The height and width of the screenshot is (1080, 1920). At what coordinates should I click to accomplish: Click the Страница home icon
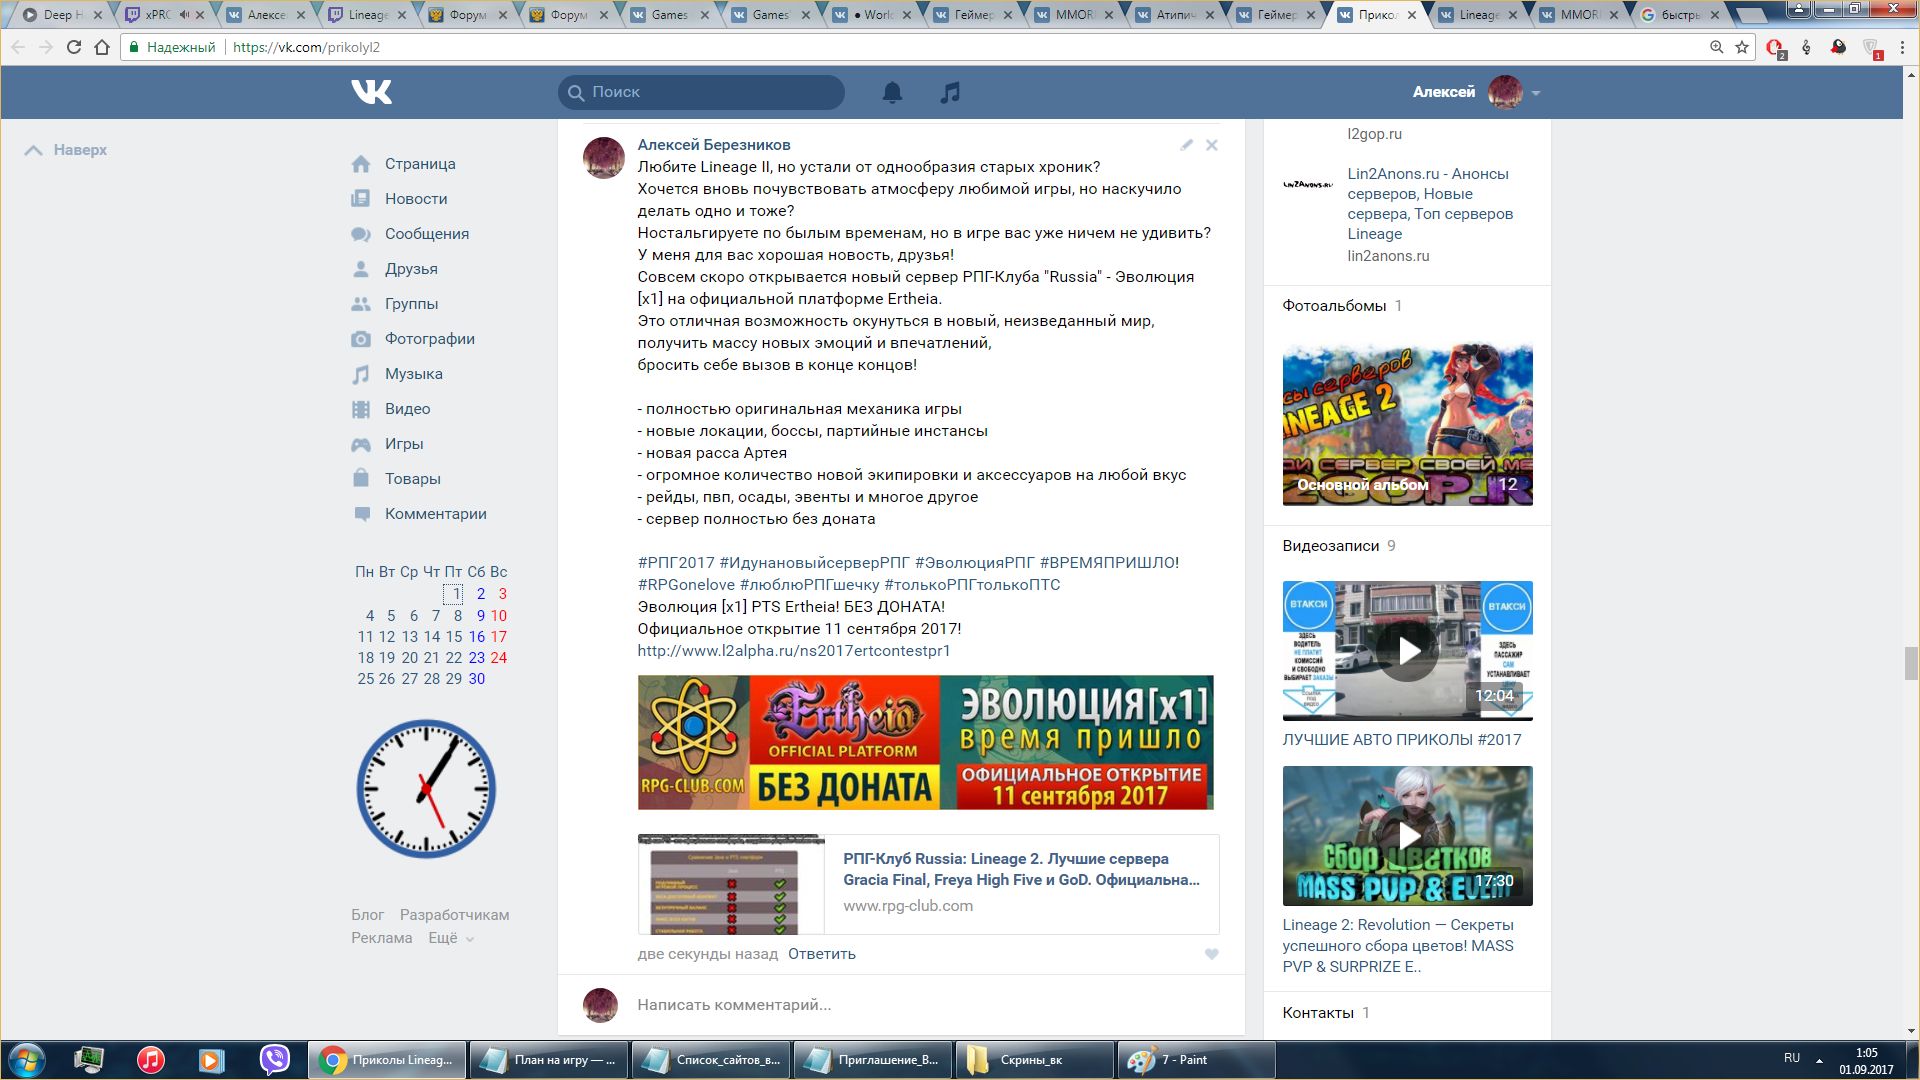pos(361,164)
